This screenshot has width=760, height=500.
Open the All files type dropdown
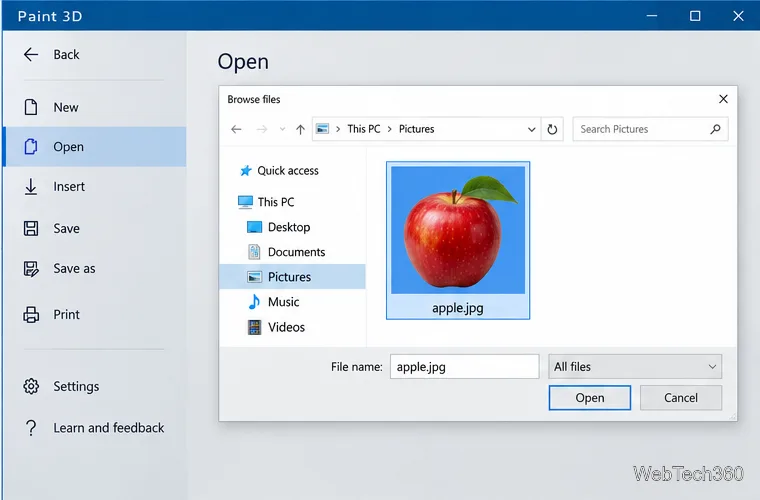point(635,367)
